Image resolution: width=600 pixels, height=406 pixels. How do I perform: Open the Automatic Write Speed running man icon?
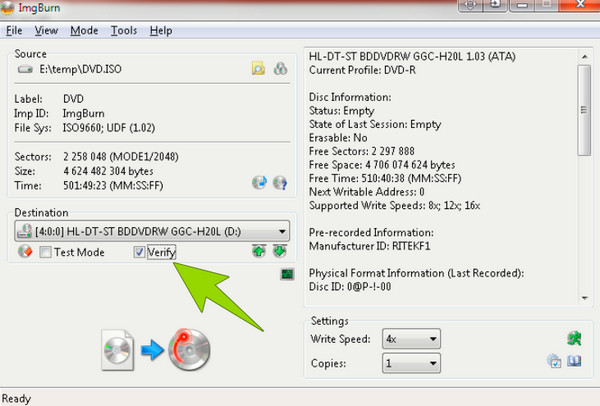coord(574,339)
